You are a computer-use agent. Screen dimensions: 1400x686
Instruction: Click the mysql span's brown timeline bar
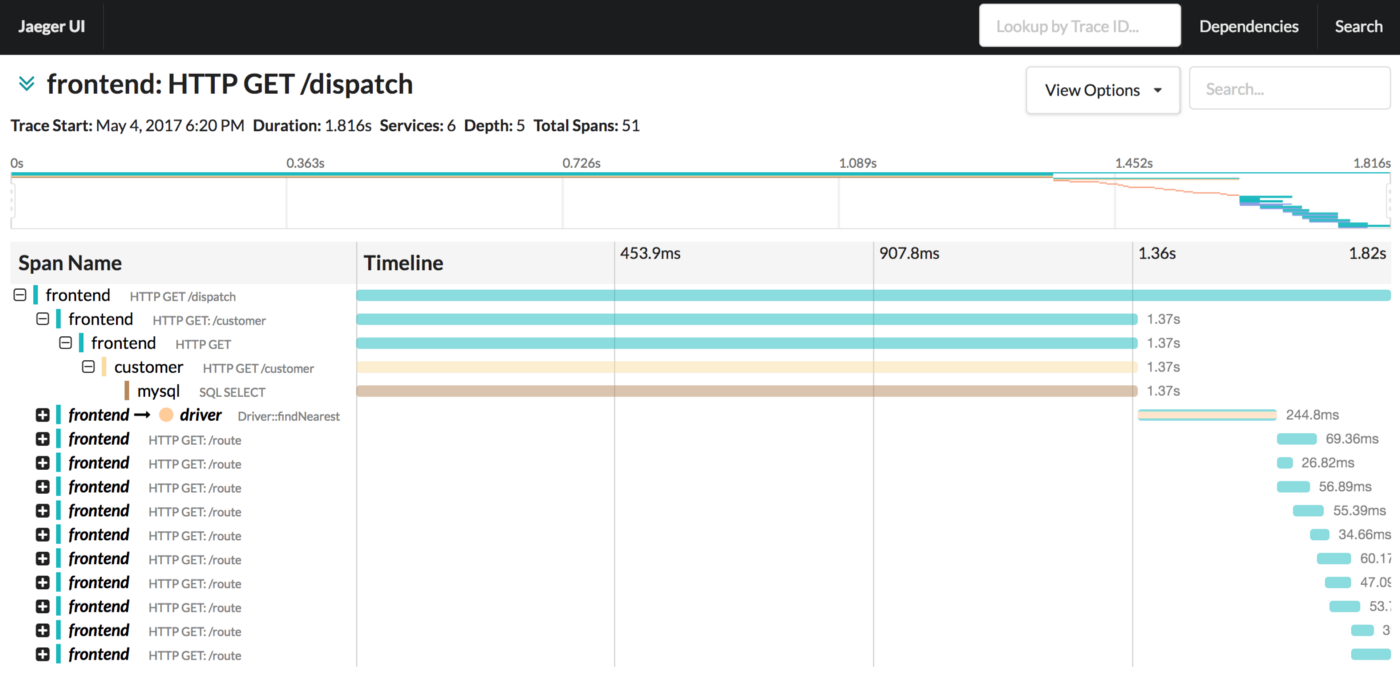[x=747, y=391]
